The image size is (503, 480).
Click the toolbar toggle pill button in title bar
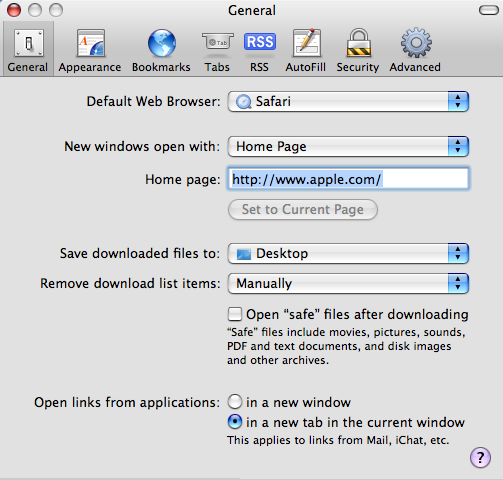(x=489, y=10)
